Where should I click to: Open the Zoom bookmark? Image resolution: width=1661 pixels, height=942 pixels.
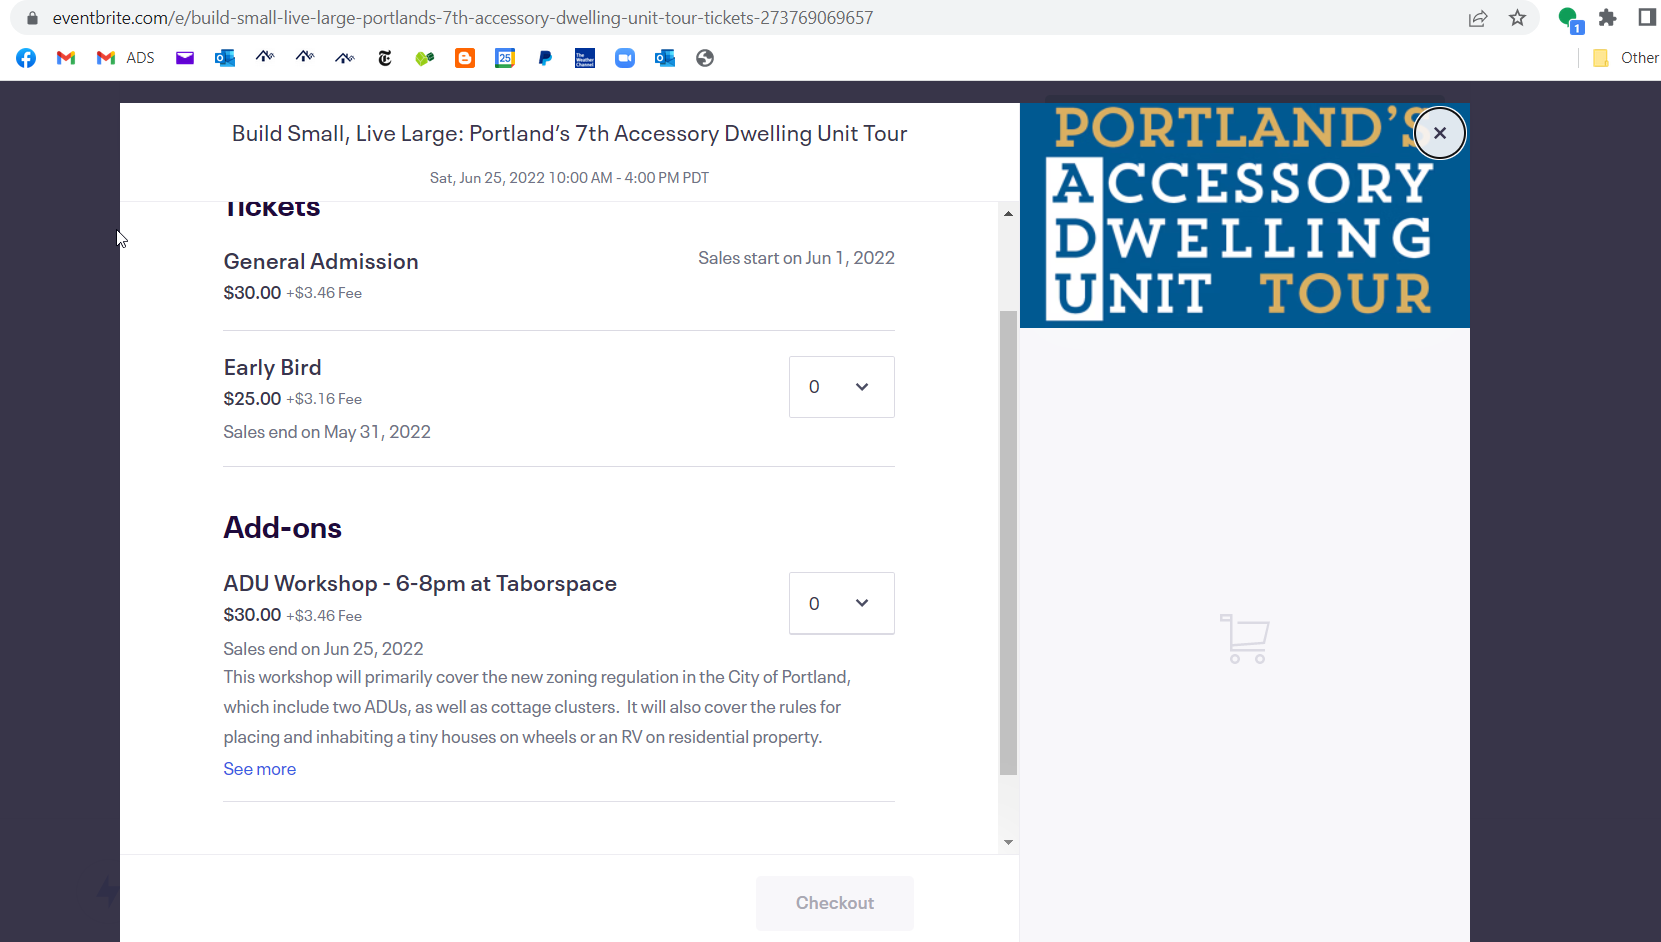[625, 58]
